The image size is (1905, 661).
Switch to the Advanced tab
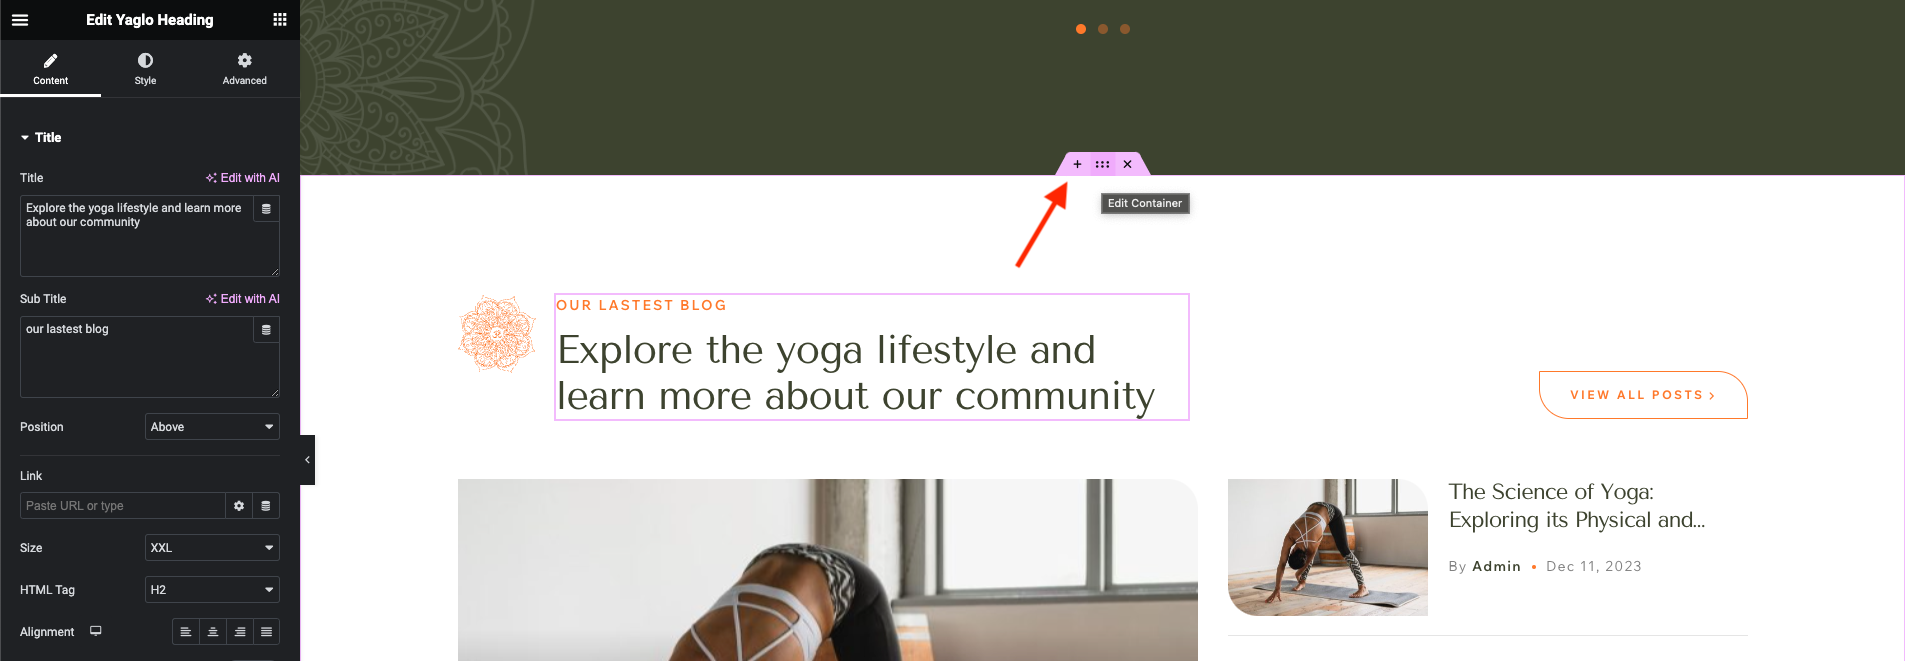(245, 69)
